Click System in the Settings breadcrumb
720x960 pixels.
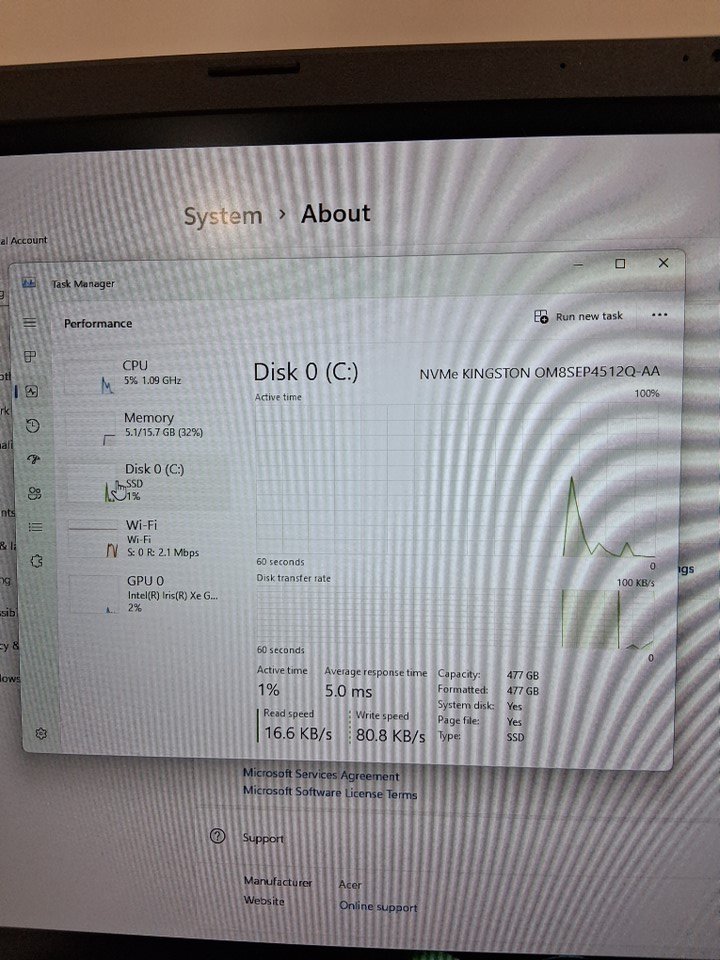point(223,216)
